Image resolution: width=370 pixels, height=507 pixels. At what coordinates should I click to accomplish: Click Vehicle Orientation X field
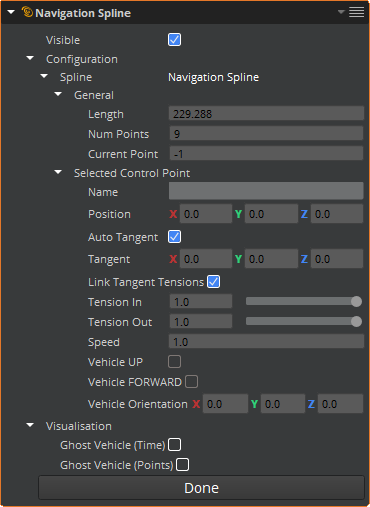225,404
